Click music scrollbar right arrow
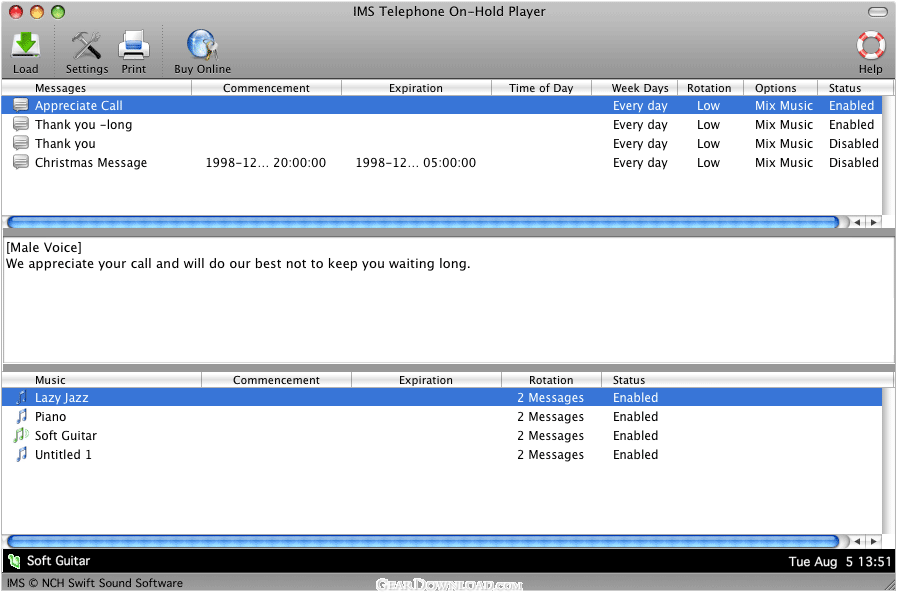This screenshot has height=593, width=898. click(873, 541)
